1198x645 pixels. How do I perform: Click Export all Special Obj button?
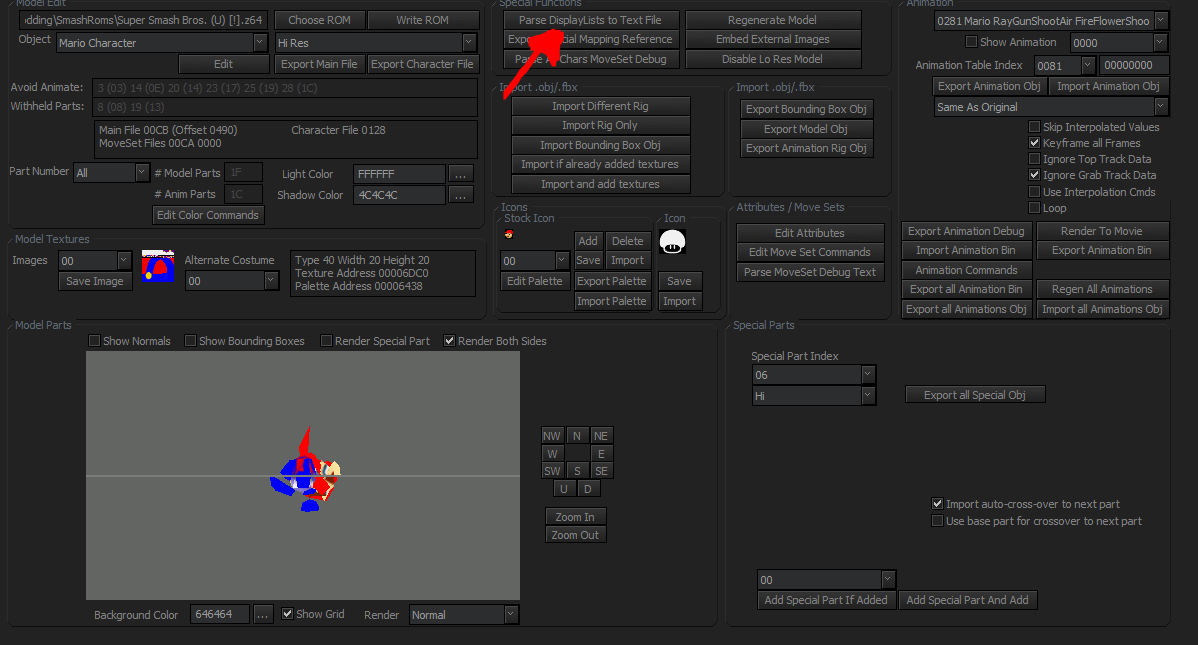975,395
